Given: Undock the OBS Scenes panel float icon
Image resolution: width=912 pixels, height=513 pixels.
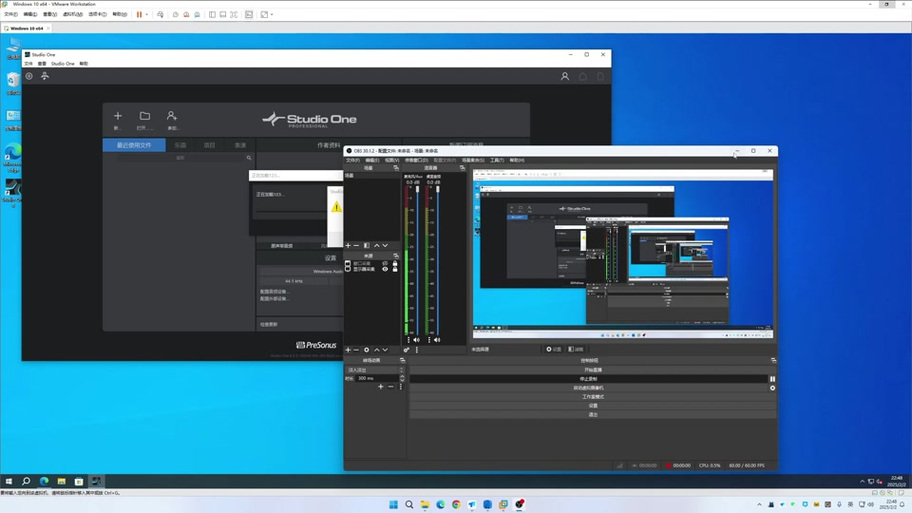Looking at the screenshot, I should [396, 168].
